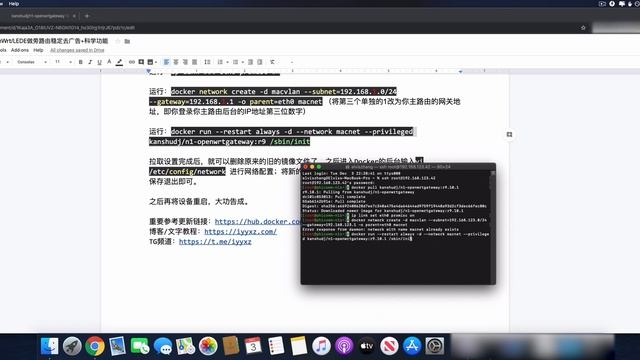640x360 pixels.
Task: Toggle bold formatting in Docs toolbar
Action: 80,62
